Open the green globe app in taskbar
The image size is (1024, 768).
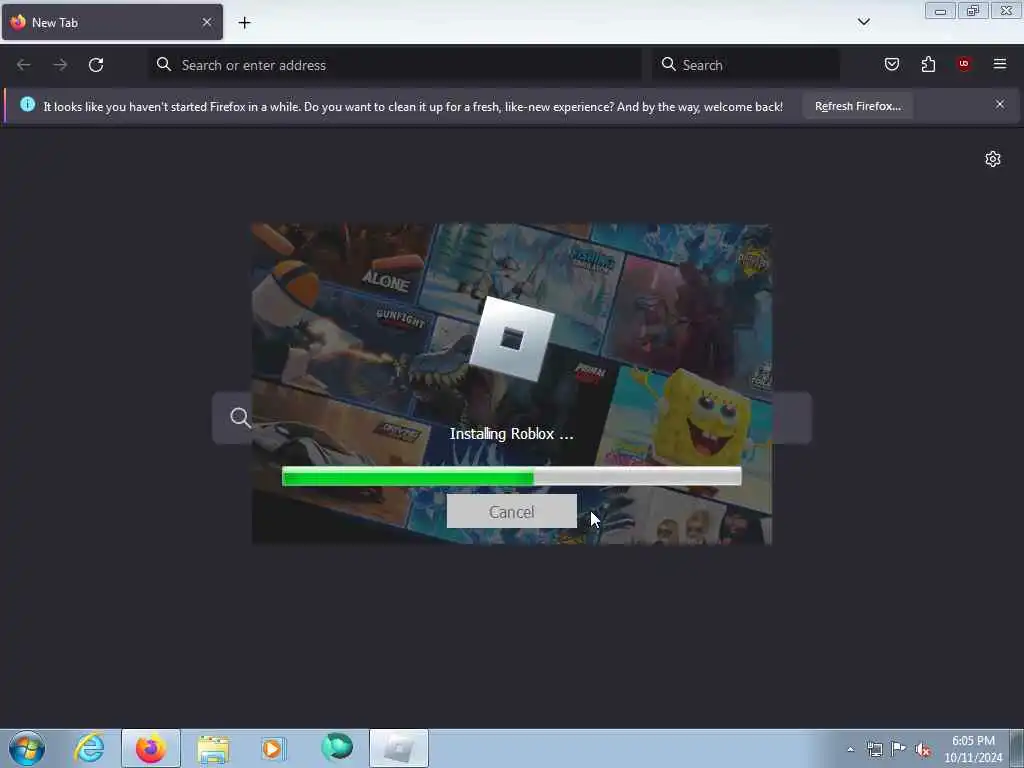pyautogui.click(x=337, y=748)
